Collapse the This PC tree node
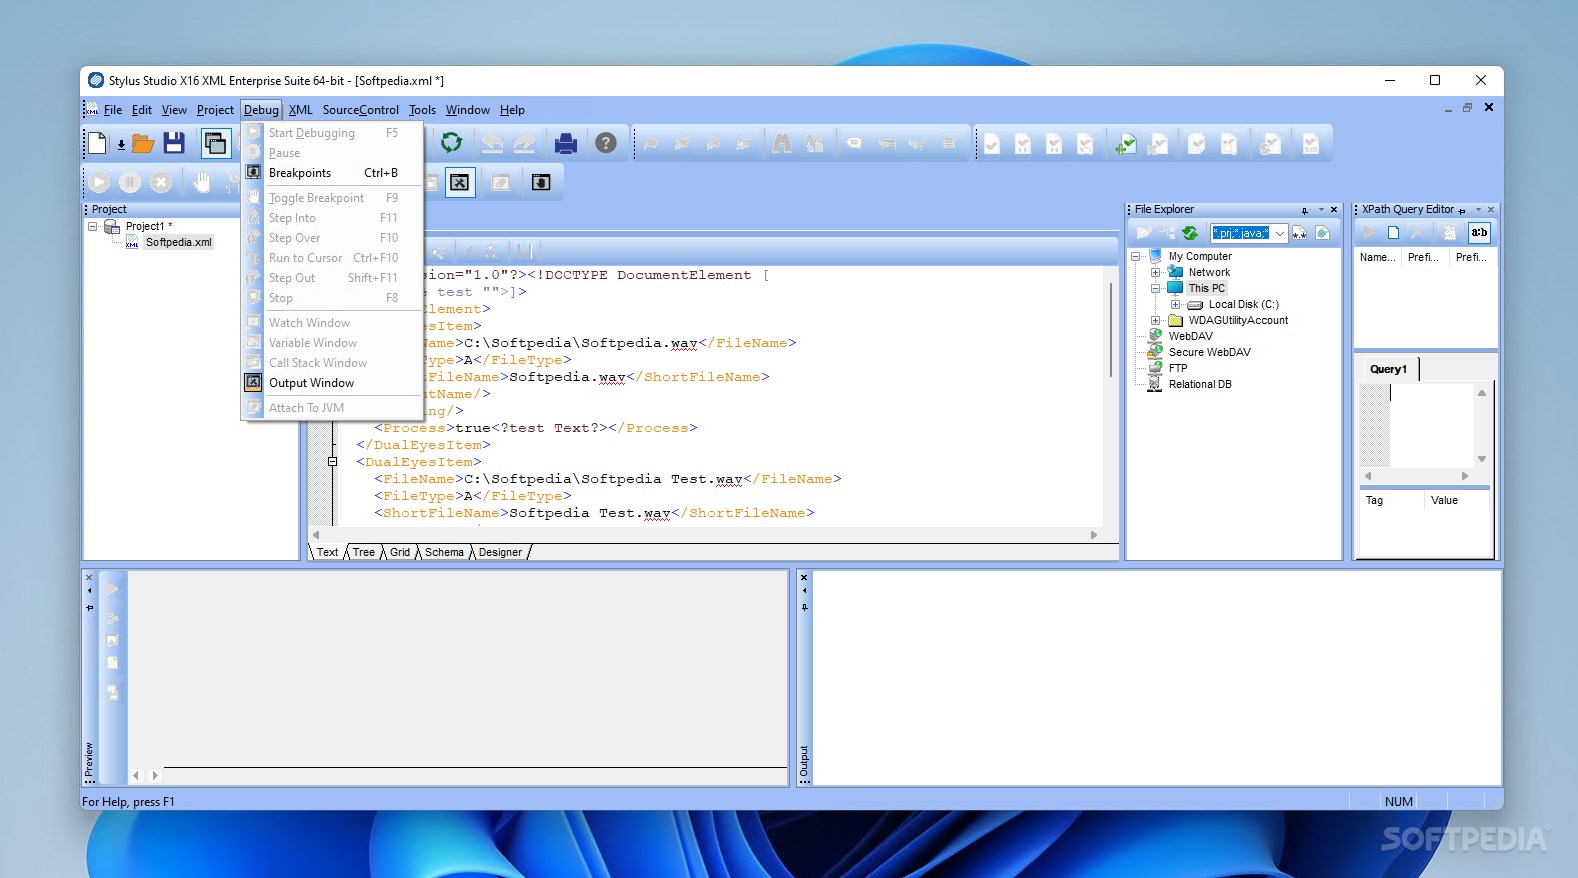This screenshot has width=1578, height=878. (x=1155, y=288)
